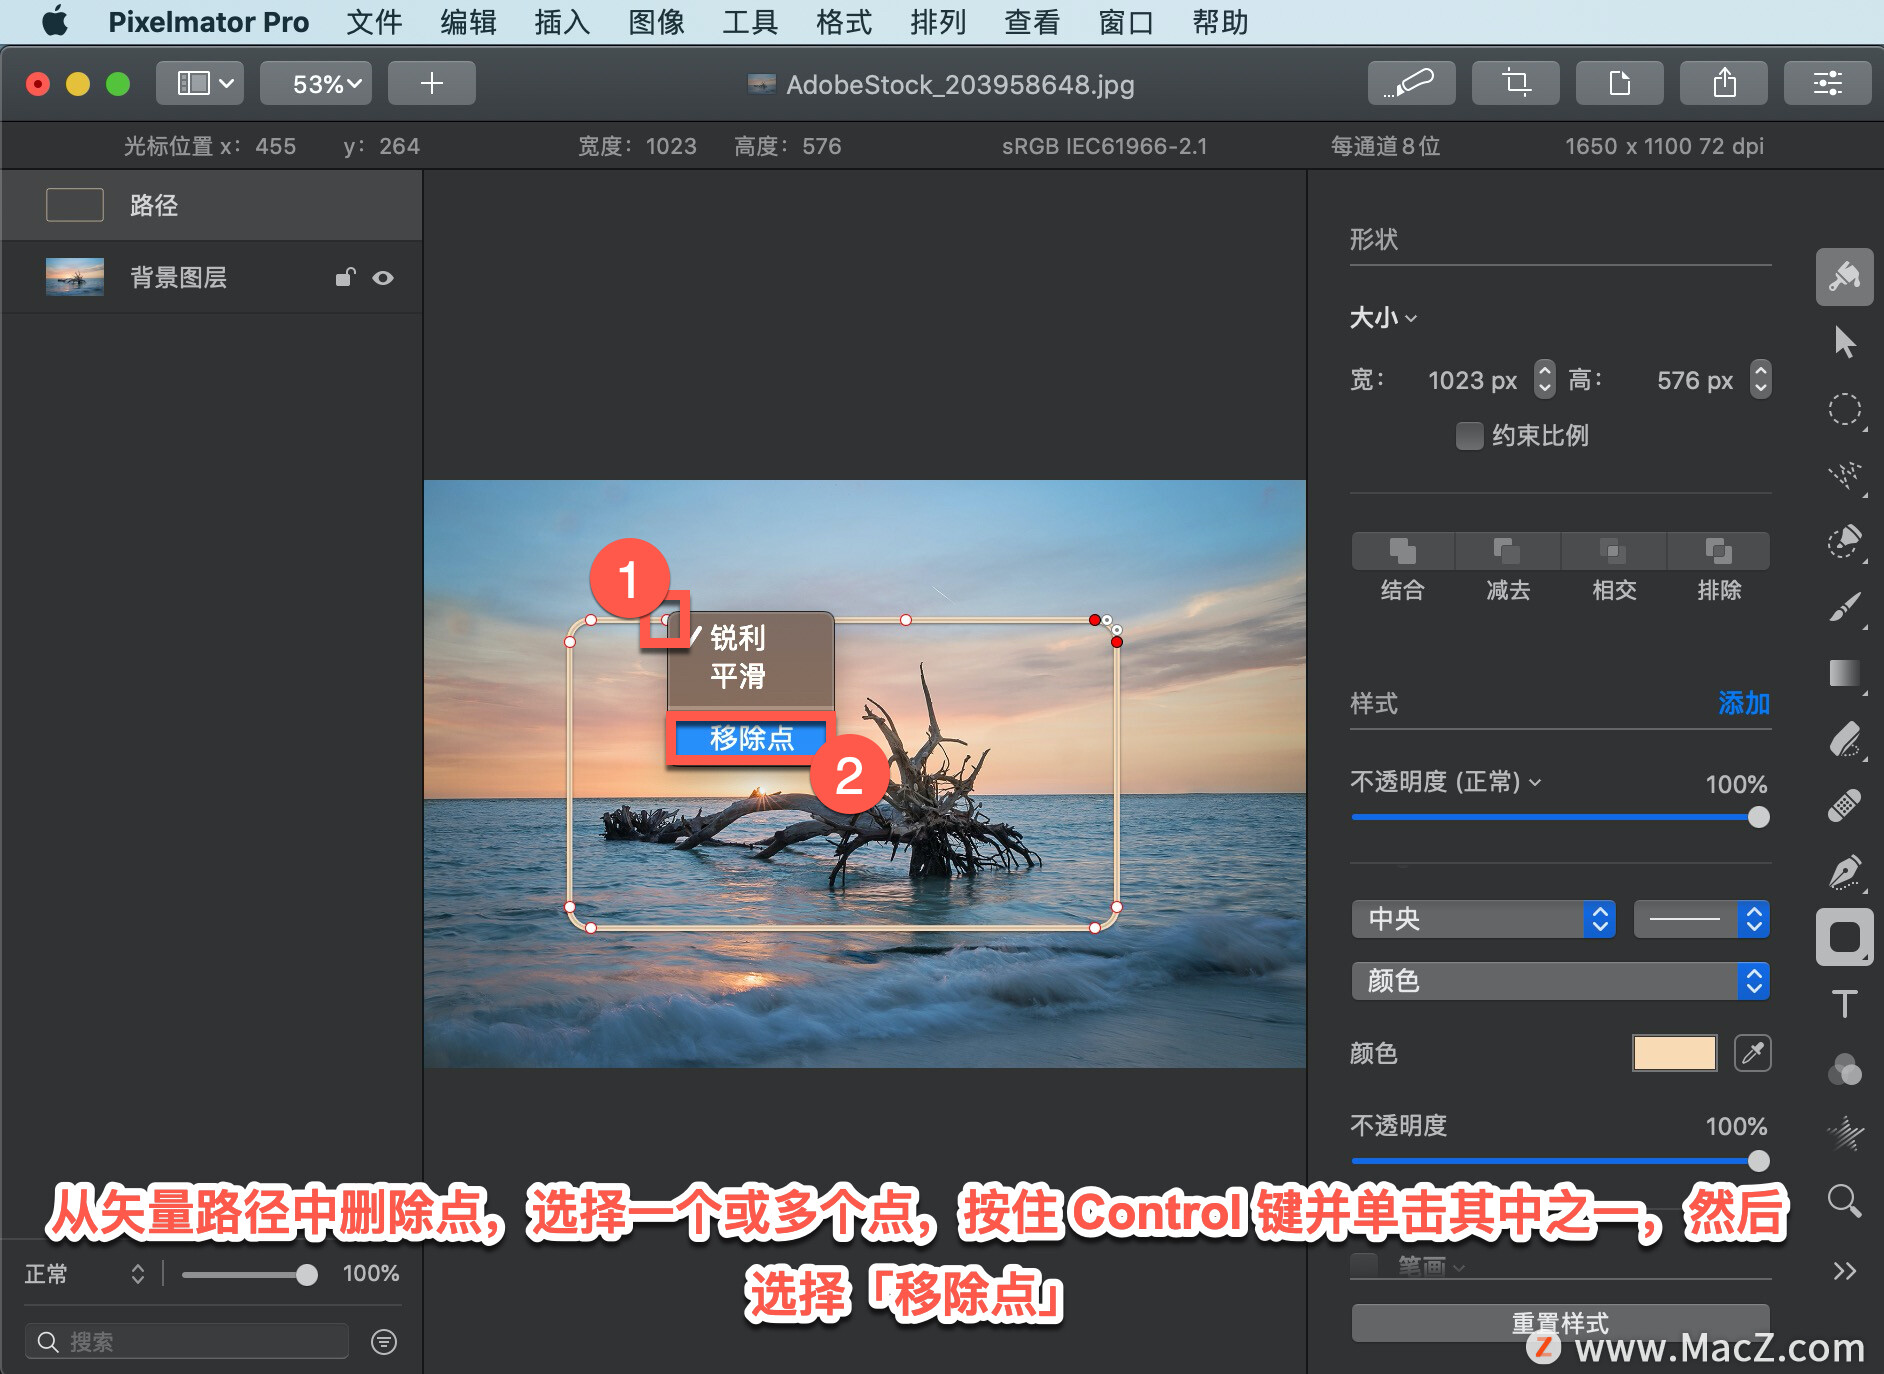
Task: Click the style 不透明度 (正常) slider handle
Action: pos(1758,817)
